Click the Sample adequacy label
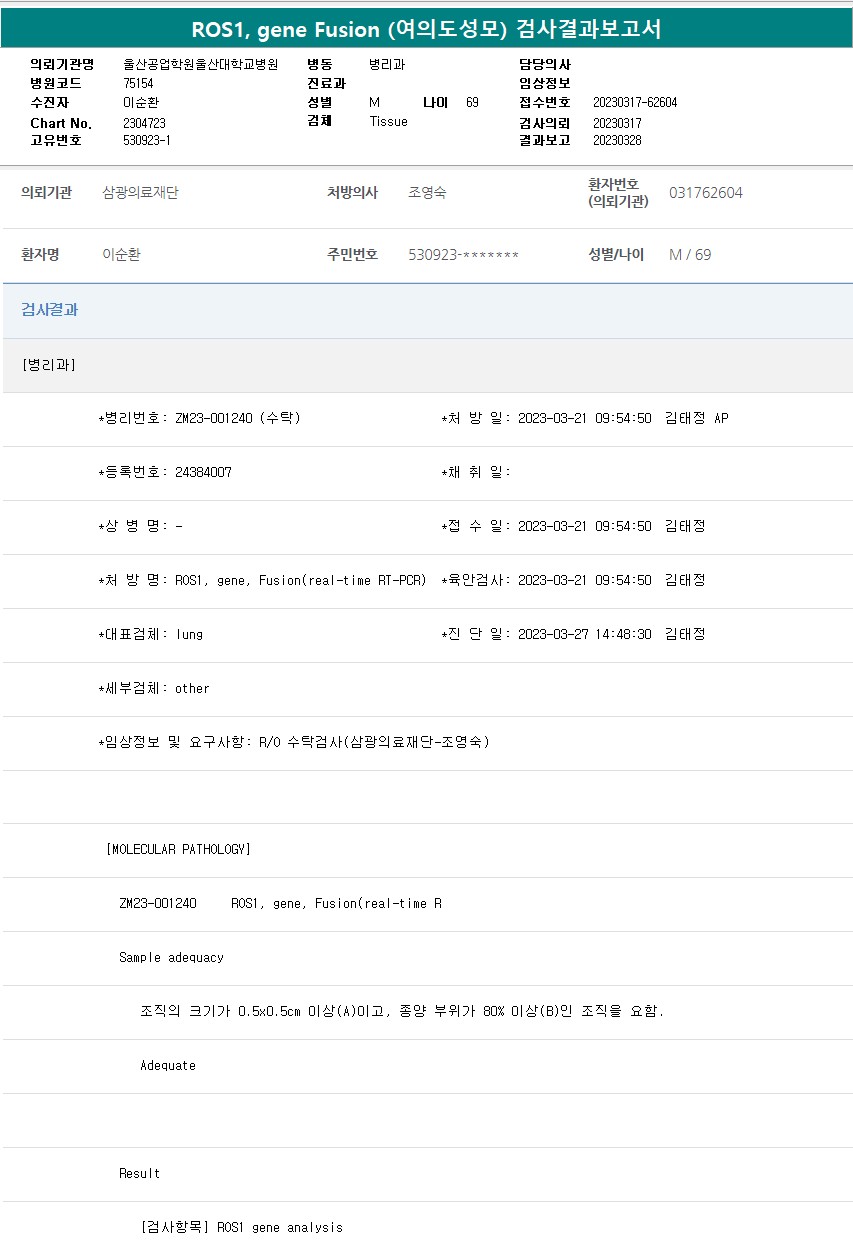This screenshot has width=853, height=1260. pos(171,958)
